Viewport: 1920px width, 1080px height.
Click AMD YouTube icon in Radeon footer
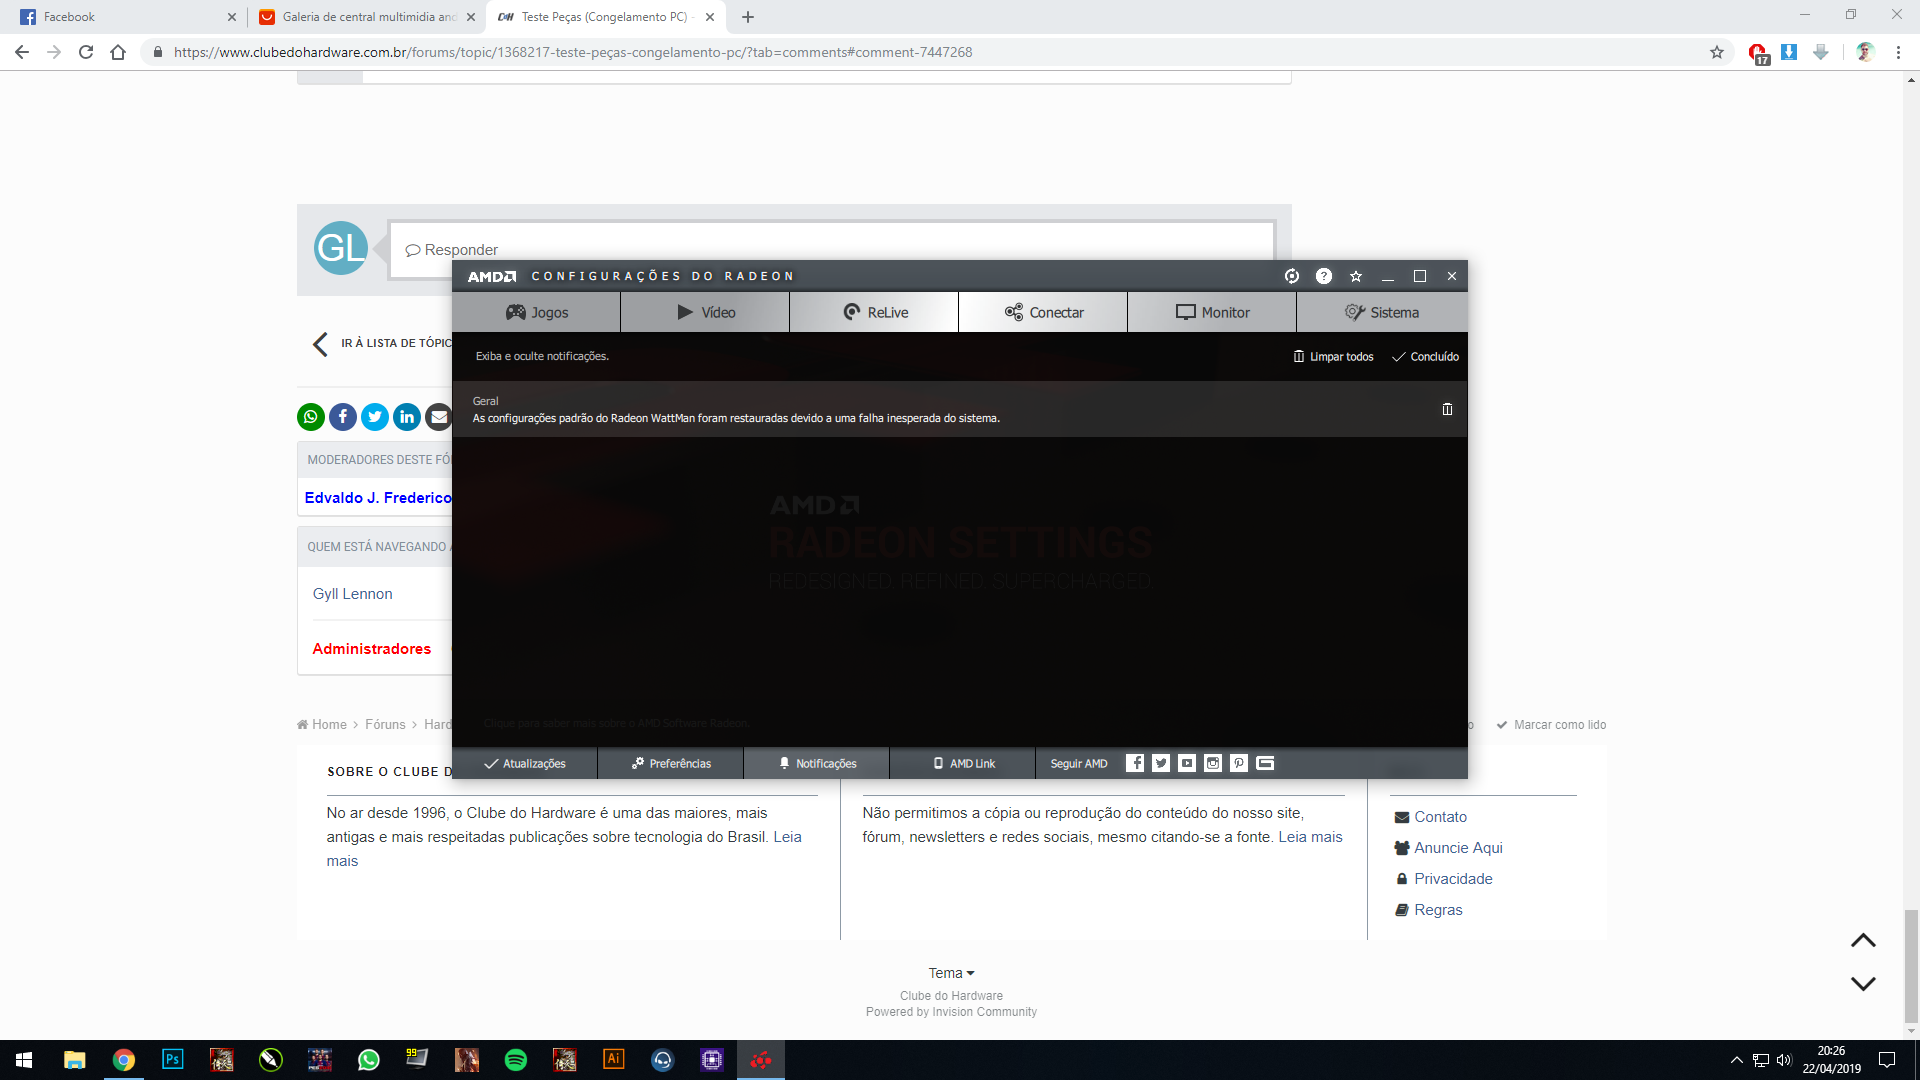(x=1187, y=763)
